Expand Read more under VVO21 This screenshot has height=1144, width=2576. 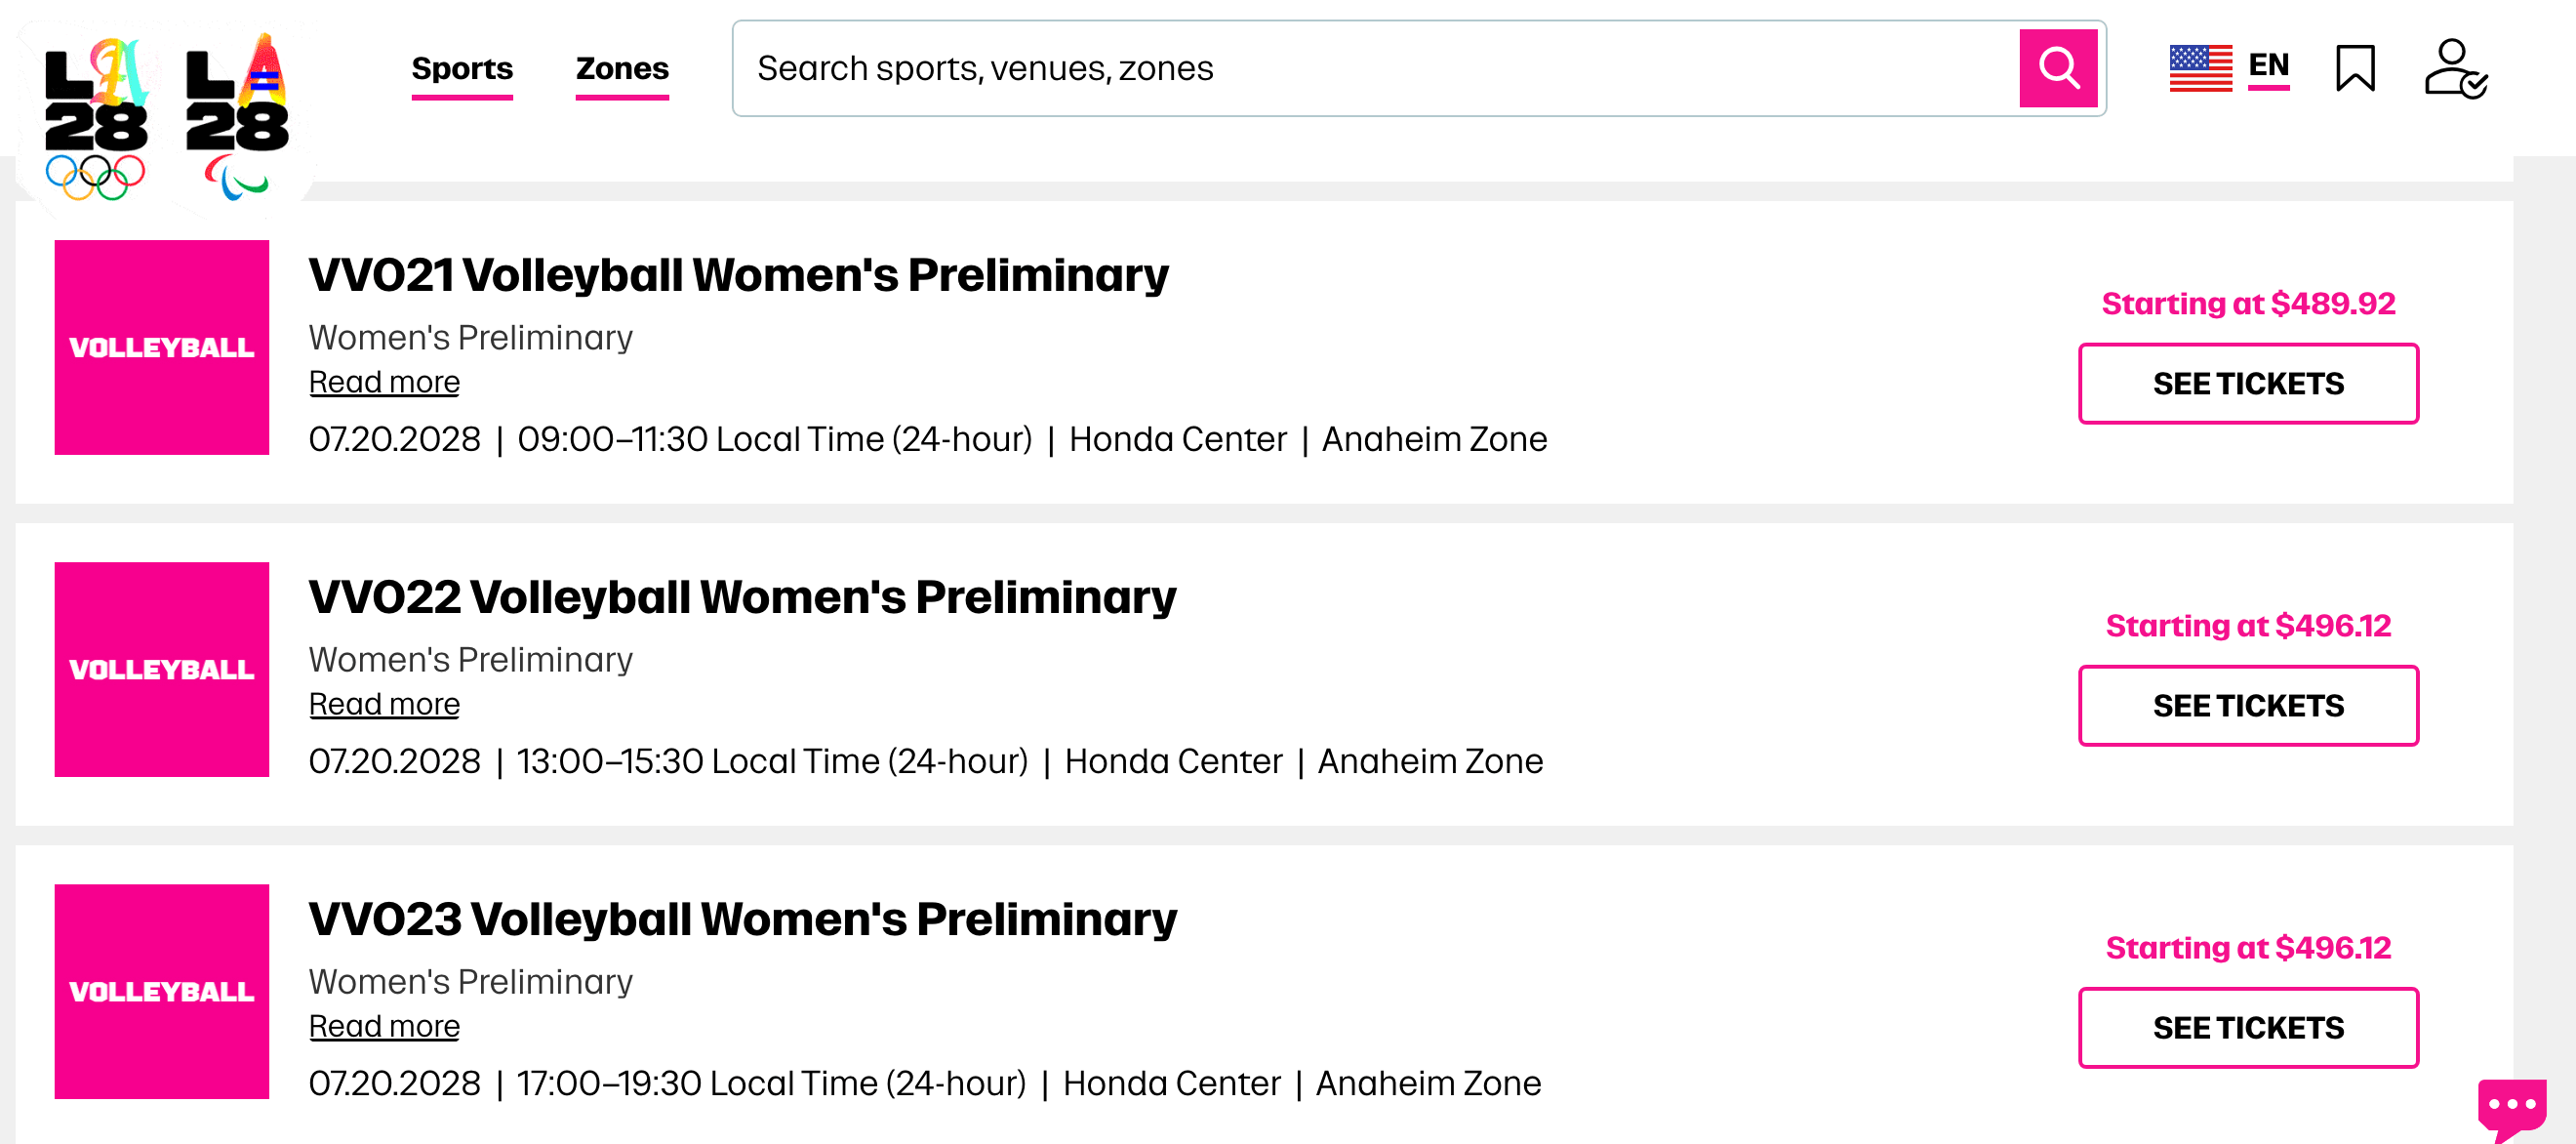tap(383, 382)
